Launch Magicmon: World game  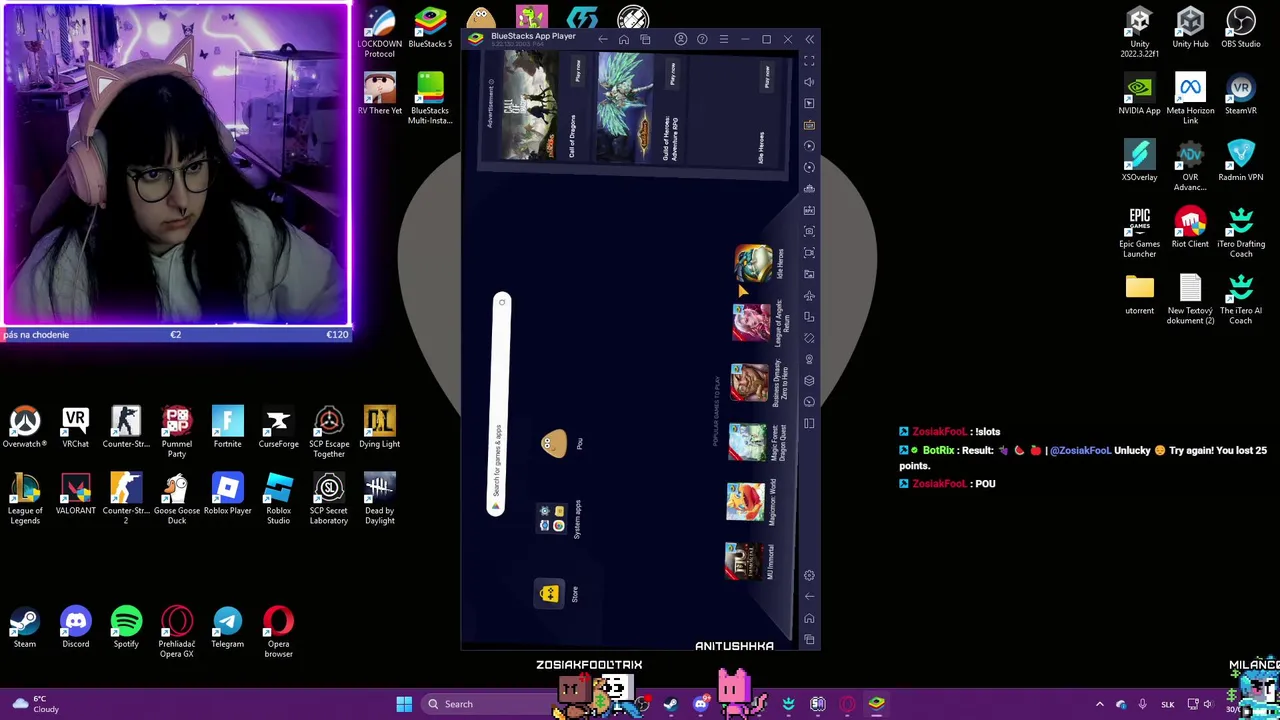(x=745, y=502)
